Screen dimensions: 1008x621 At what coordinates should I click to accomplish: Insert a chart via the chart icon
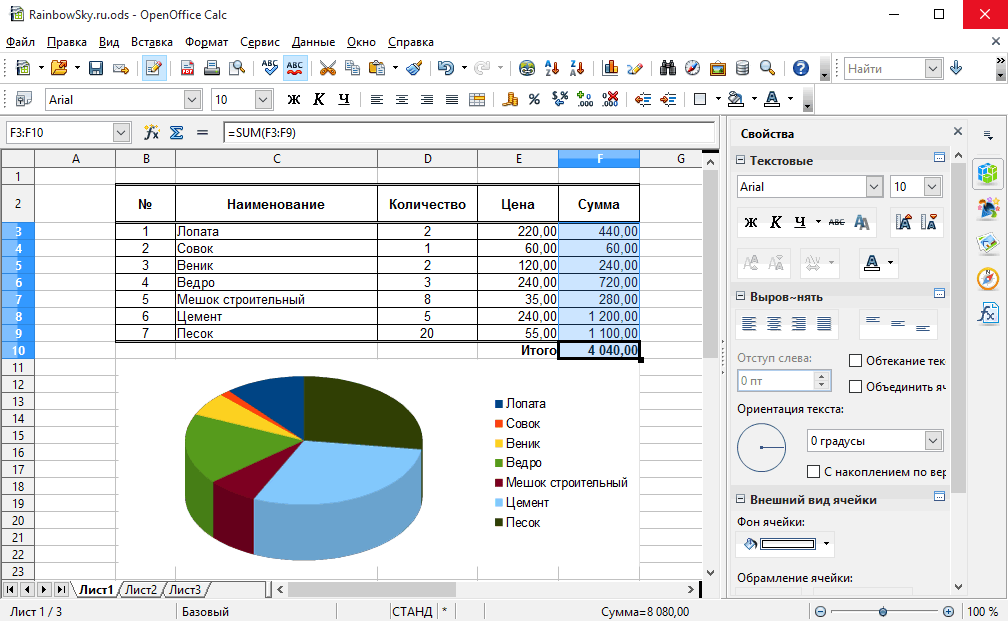click(x=610, y=68)
